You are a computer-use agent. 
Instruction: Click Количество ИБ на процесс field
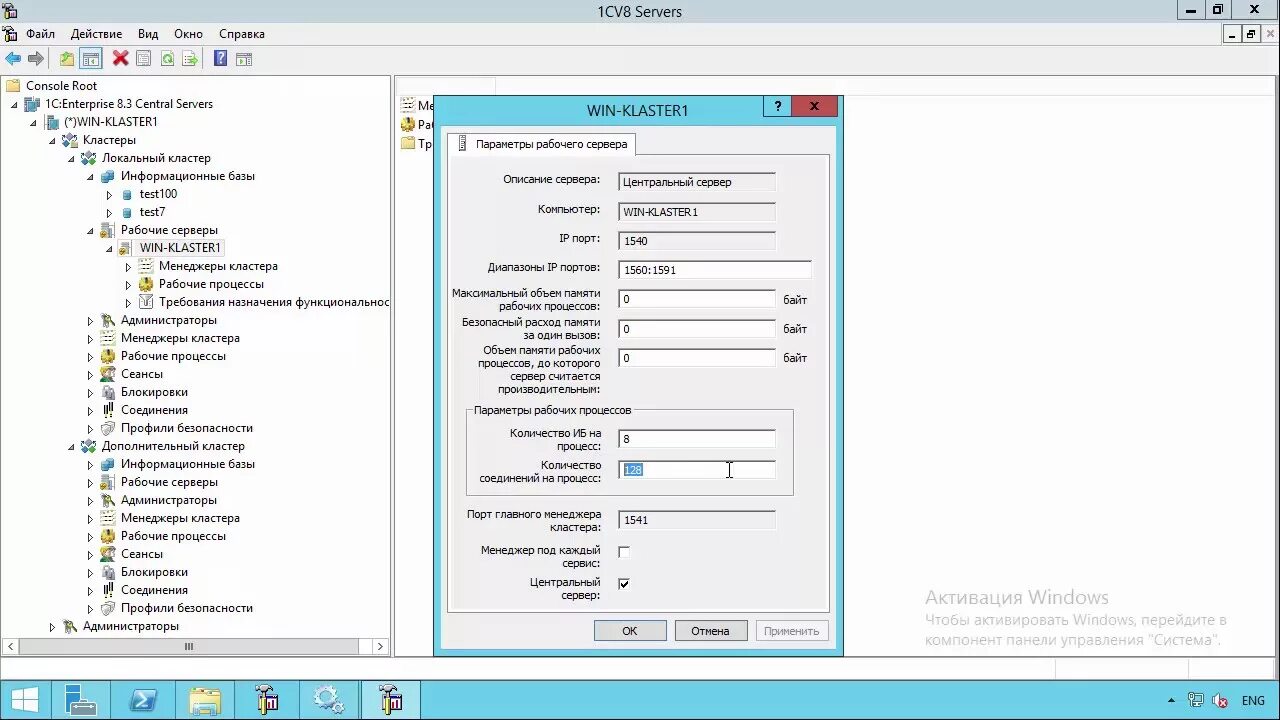point(697,439)
